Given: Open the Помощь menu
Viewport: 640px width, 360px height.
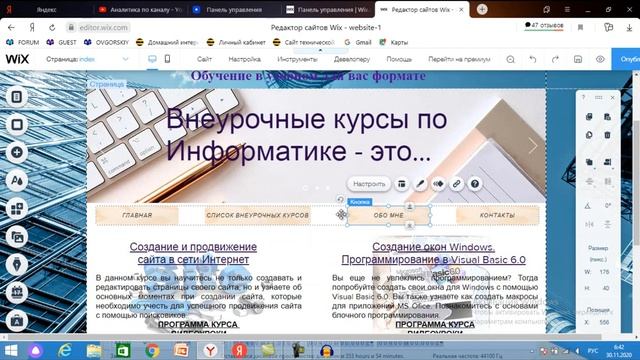Looking at the screenshot, I should (x=399, y=59).
